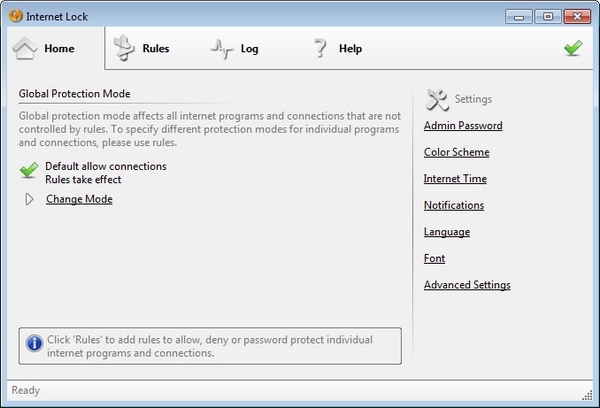Open Admin Password settings
The width and height of the screenshot is (600, 408).
click(x=463, y=126)
